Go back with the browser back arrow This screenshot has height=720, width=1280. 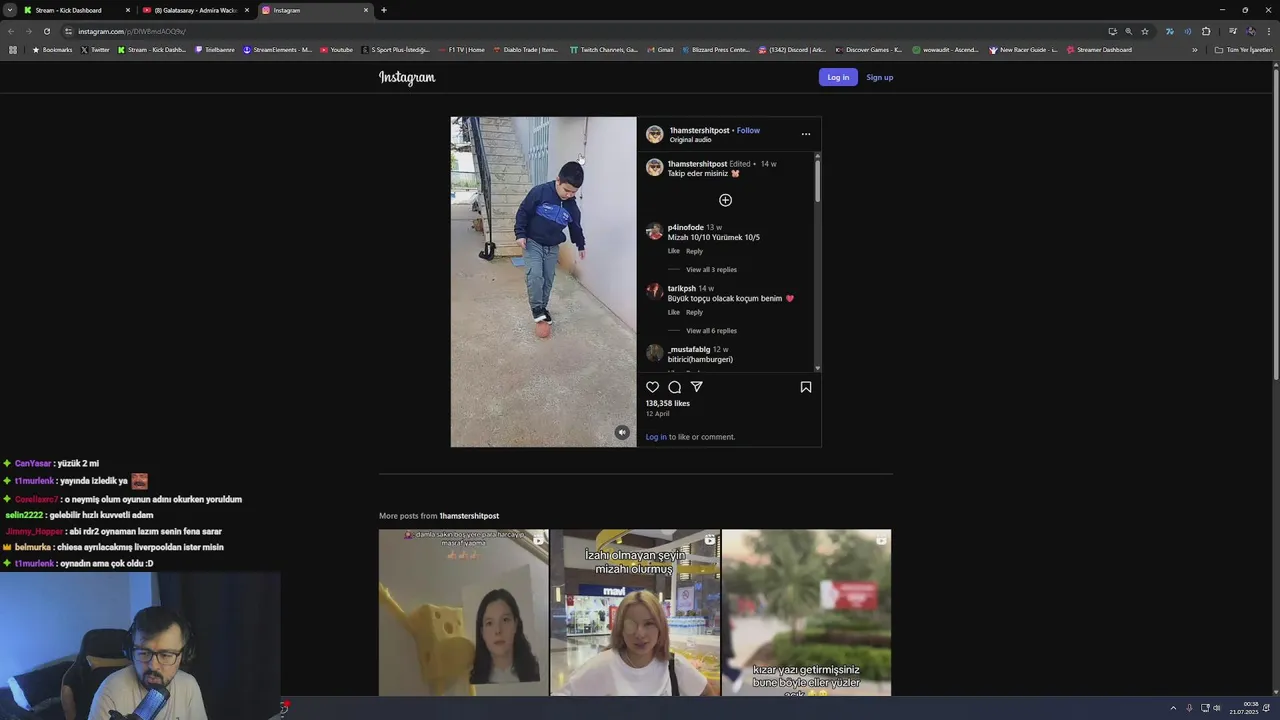coord(11,31)
